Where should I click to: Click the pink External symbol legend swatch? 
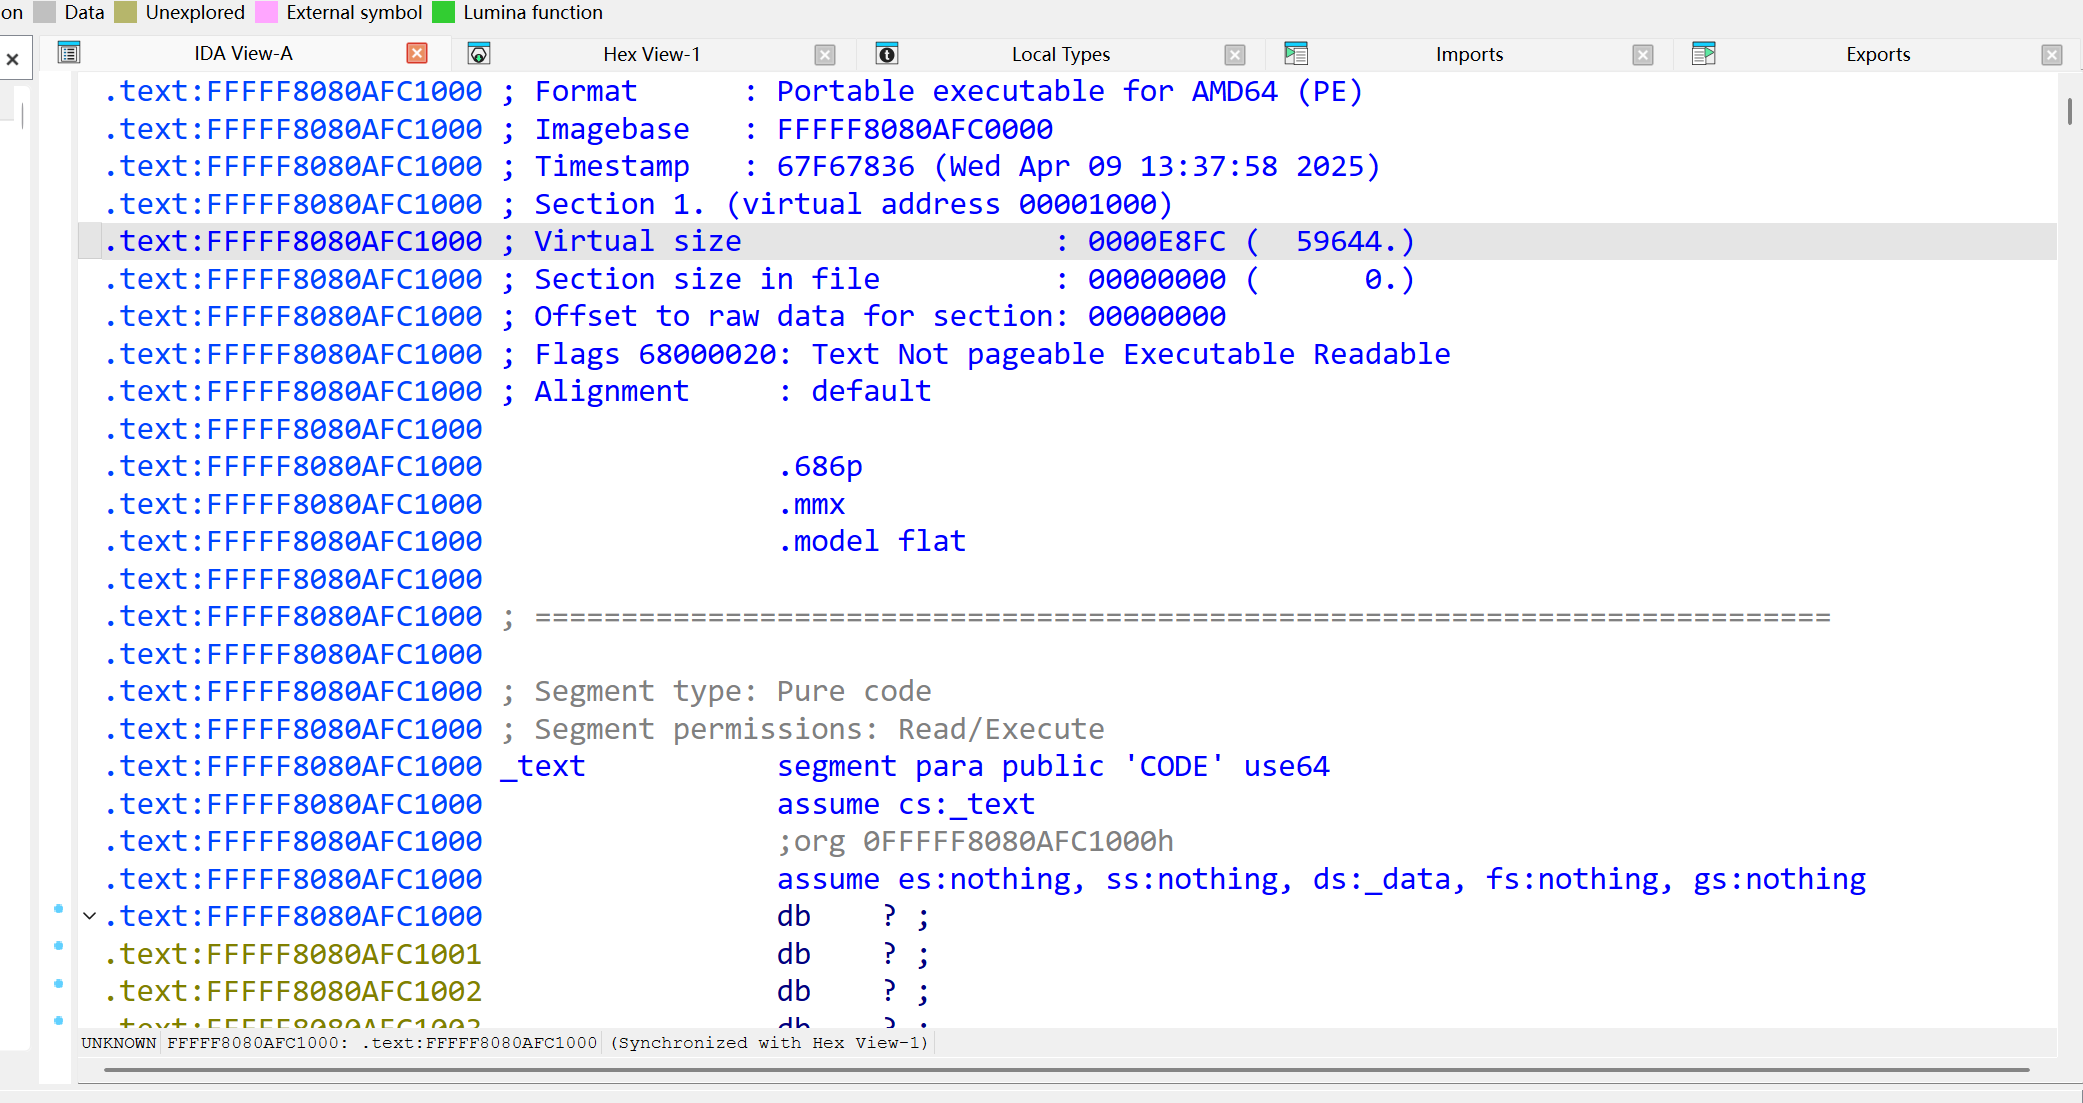click(267, 12)
